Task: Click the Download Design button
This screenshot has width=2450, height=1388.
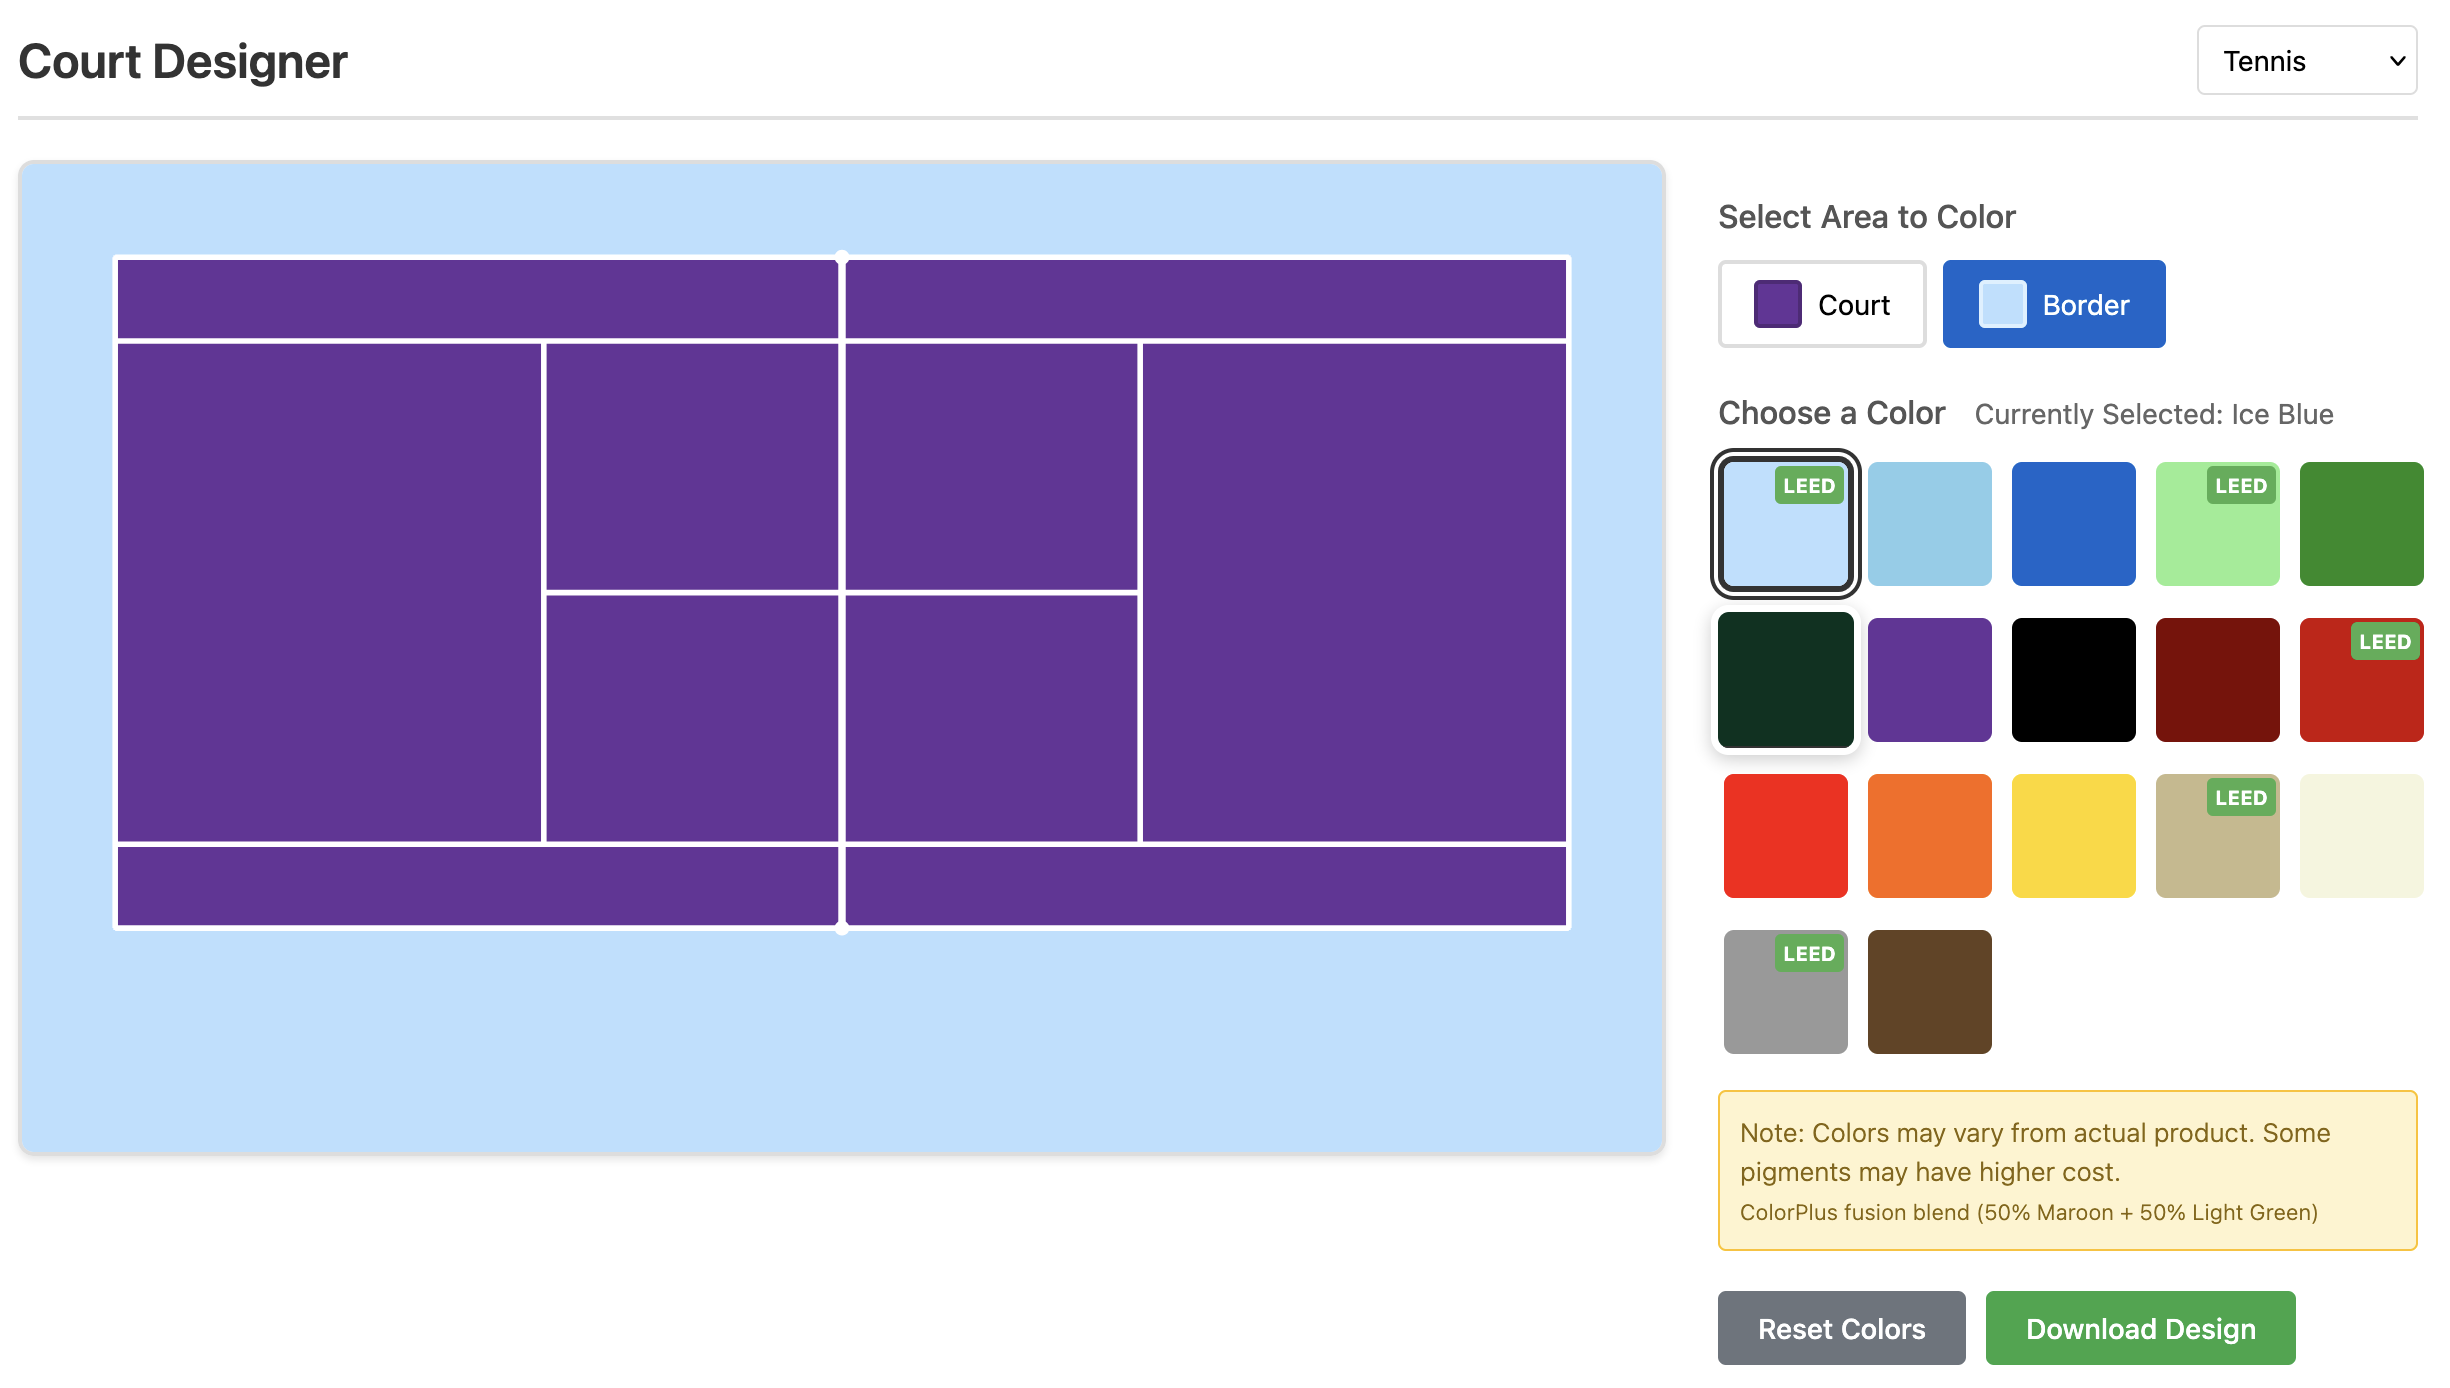Action: tap(2140, 1328)
